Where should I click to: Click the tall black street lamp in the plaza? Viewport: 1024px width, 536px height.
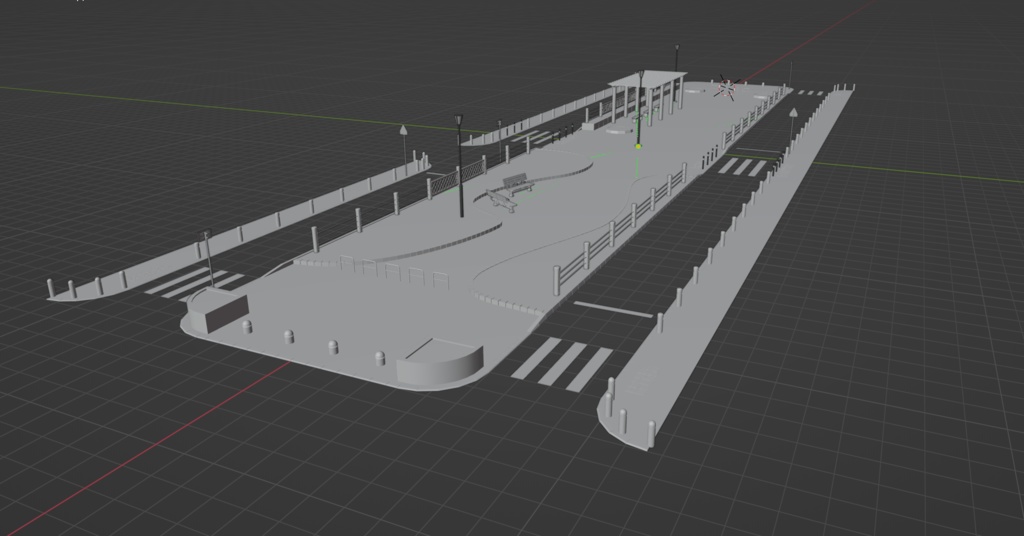tap(460, 166)
